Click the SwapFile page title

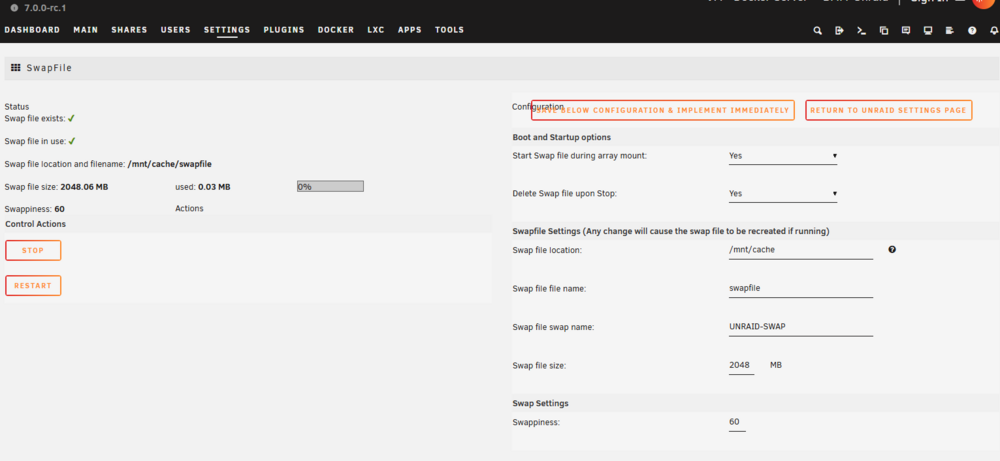click(49, 68)
